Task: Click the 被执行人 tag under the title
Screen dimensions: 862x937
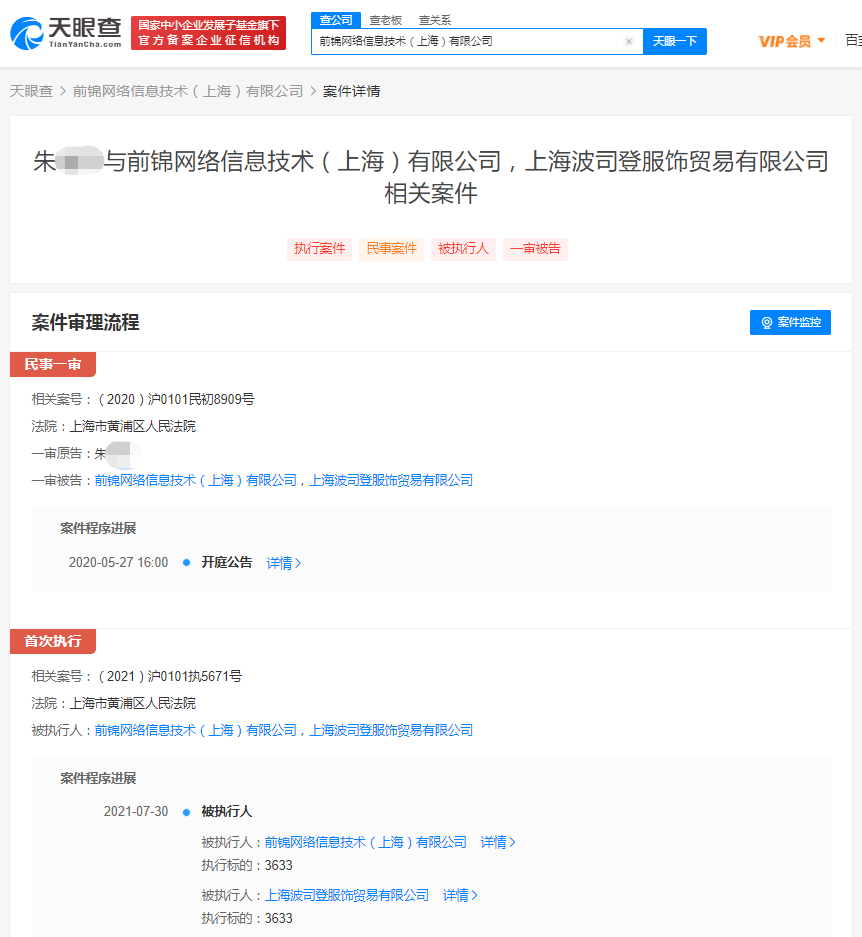Action: (463, 249)
